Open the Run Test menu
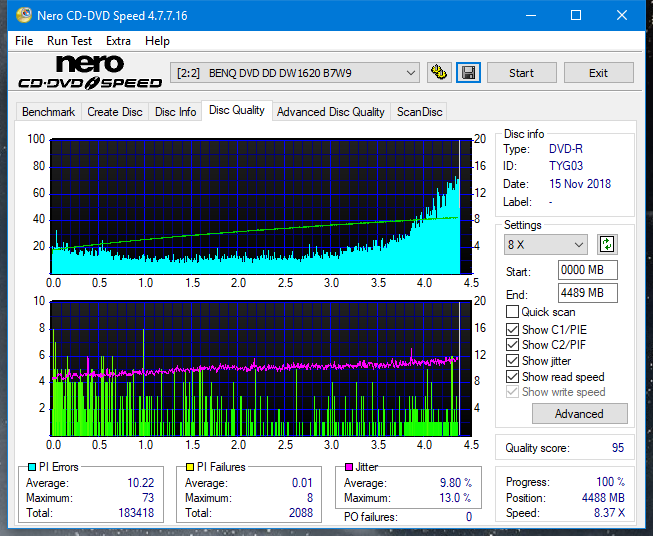 point(69,41)
